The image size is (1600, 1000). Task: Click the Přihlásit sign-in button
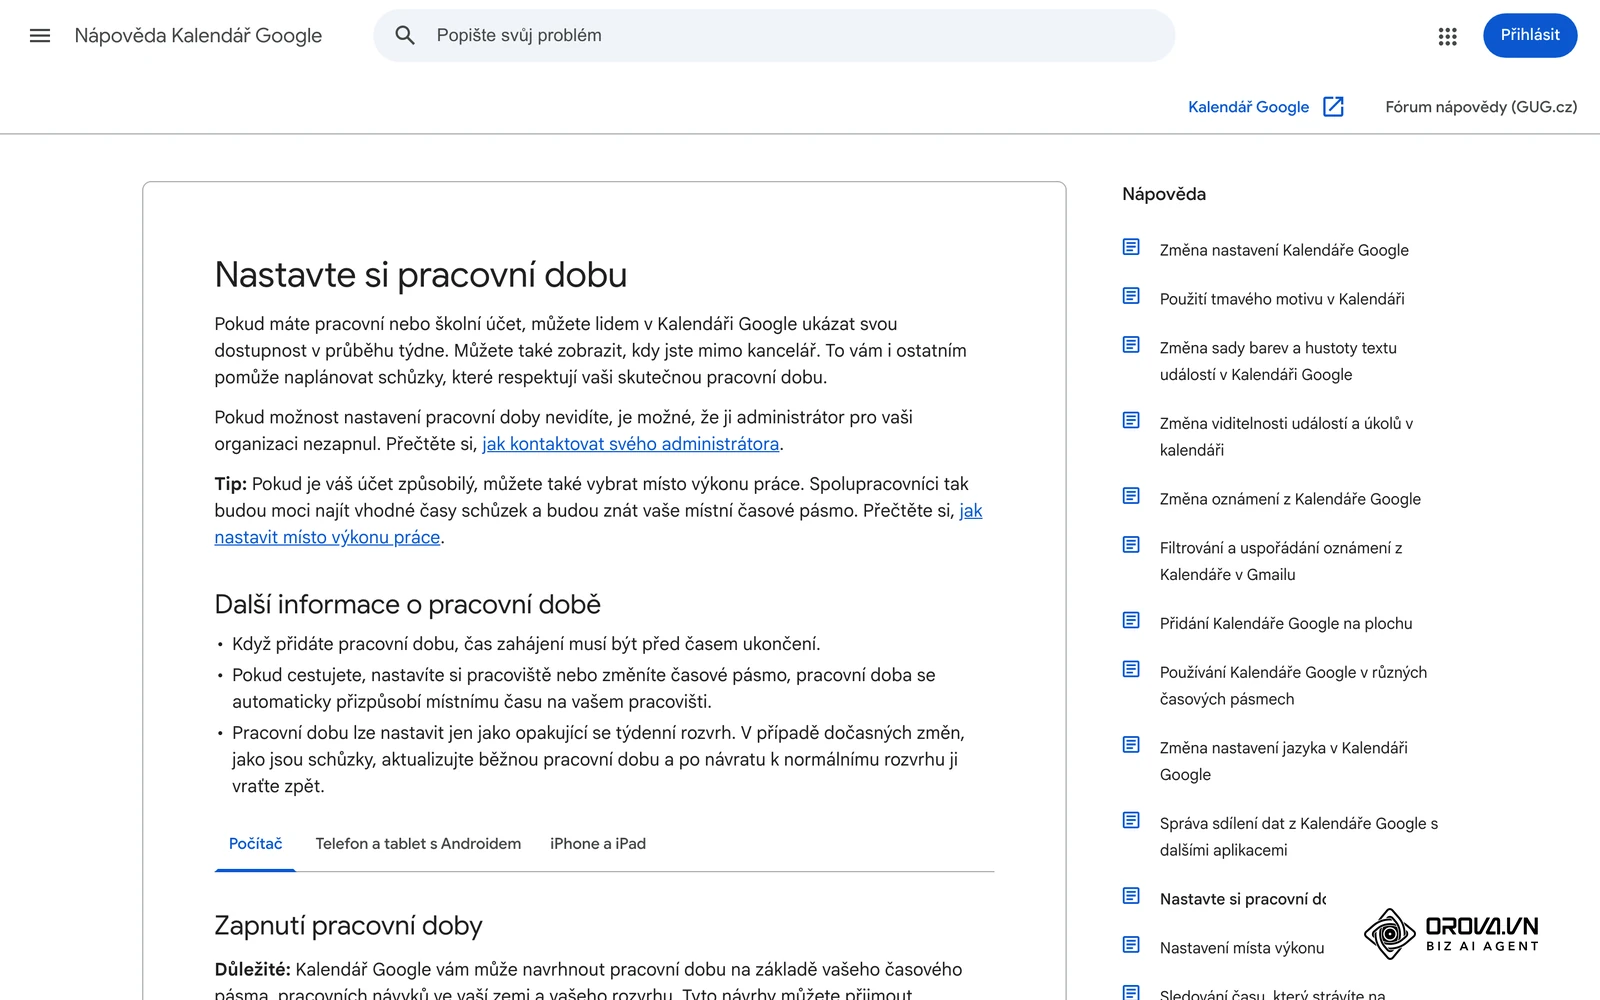pyautogui.click(x=1530, y=36)
